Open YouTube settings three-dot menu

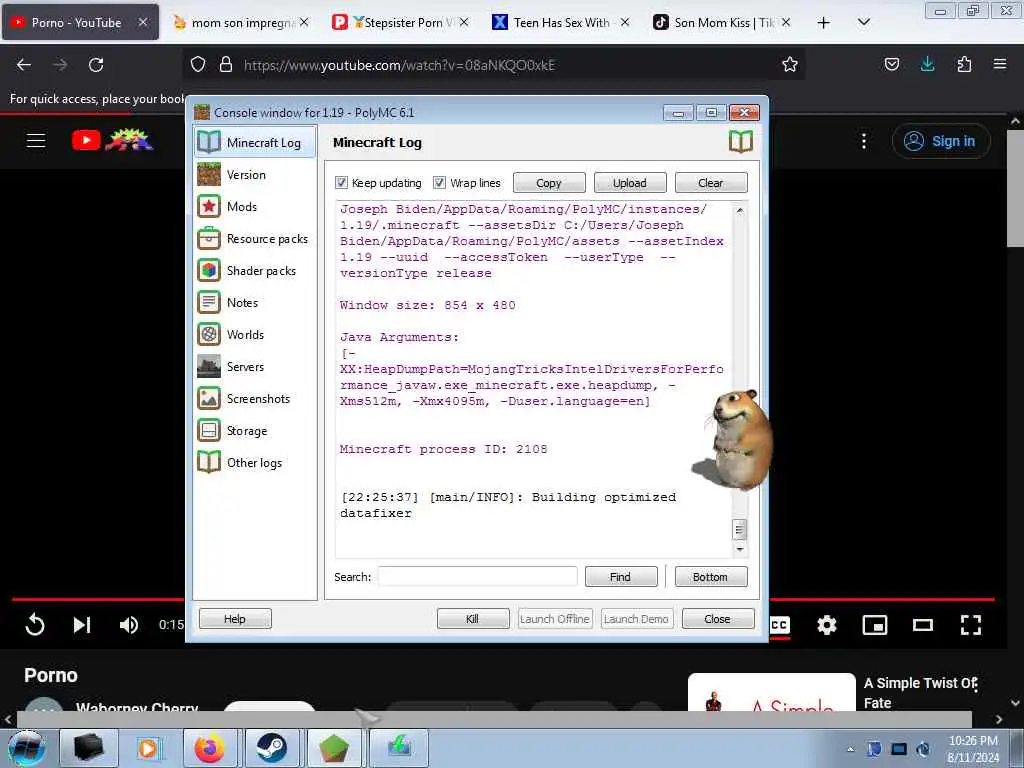click(x=864, y=141)
